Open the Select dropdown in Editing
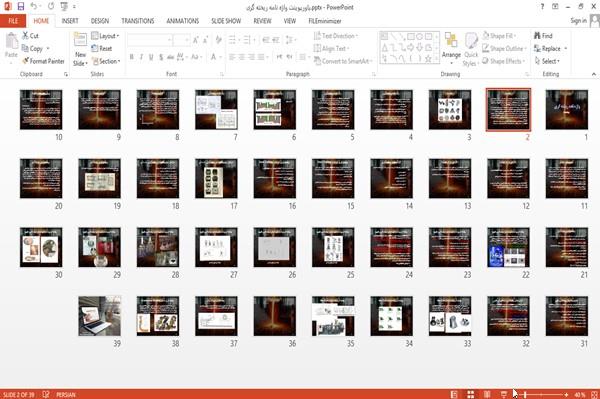 pyautogui.click(x=547, y=61)
